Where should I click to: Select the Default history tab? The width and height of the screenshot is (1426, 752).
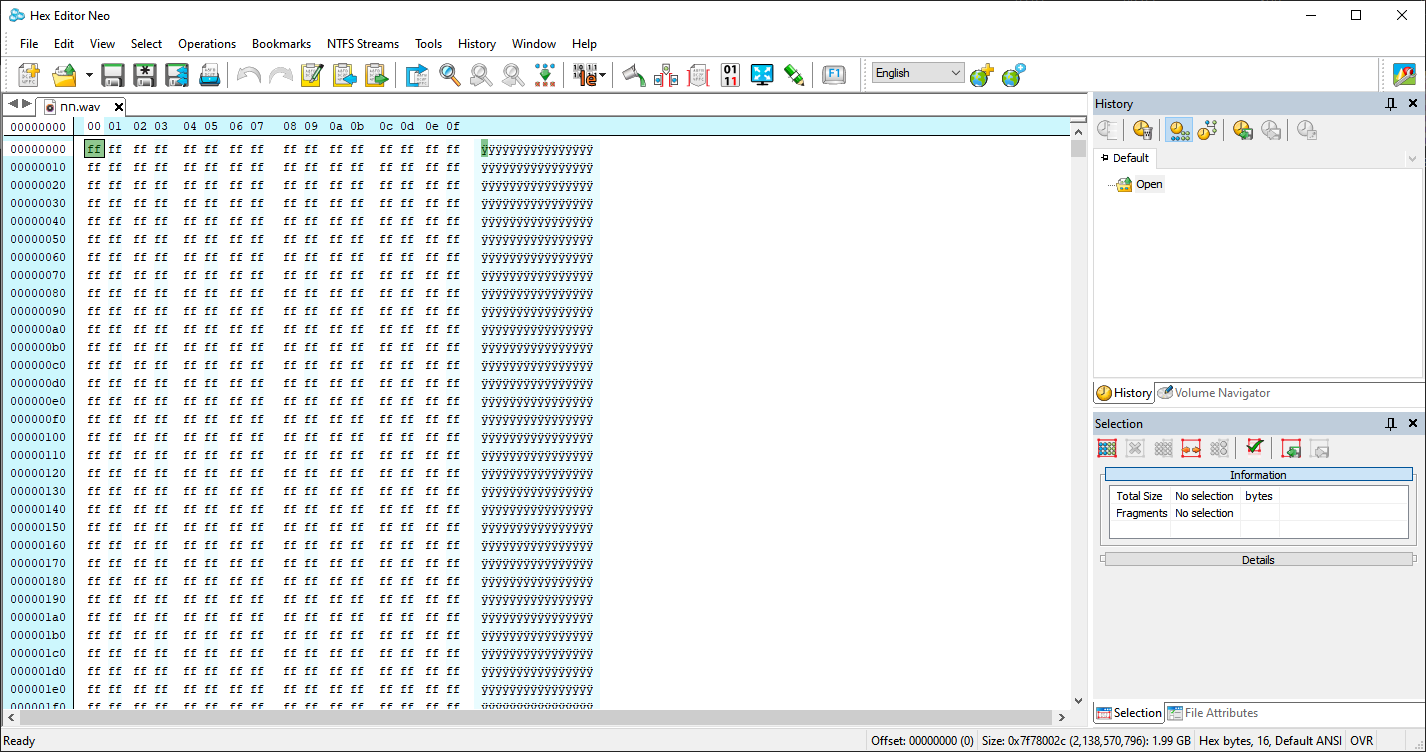[1125, 158]
